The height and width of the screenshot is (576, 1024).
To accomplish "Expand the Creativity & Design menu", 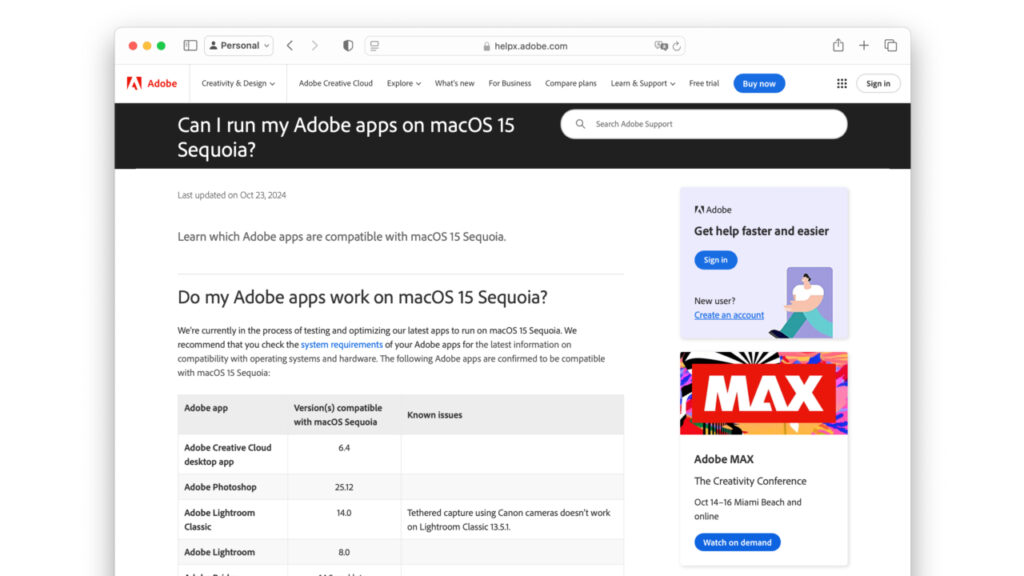I will (238, 84).
